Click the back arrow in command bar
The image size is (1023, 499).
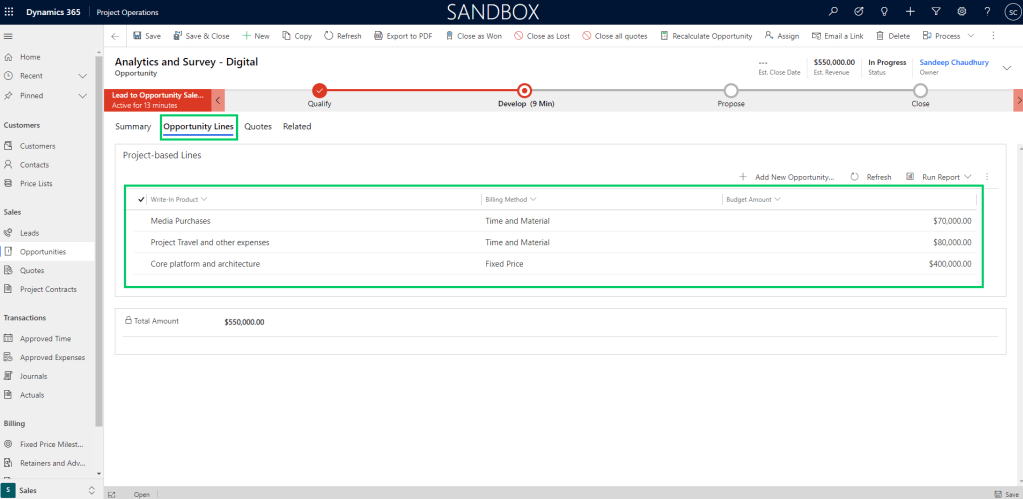click(115, 36)
